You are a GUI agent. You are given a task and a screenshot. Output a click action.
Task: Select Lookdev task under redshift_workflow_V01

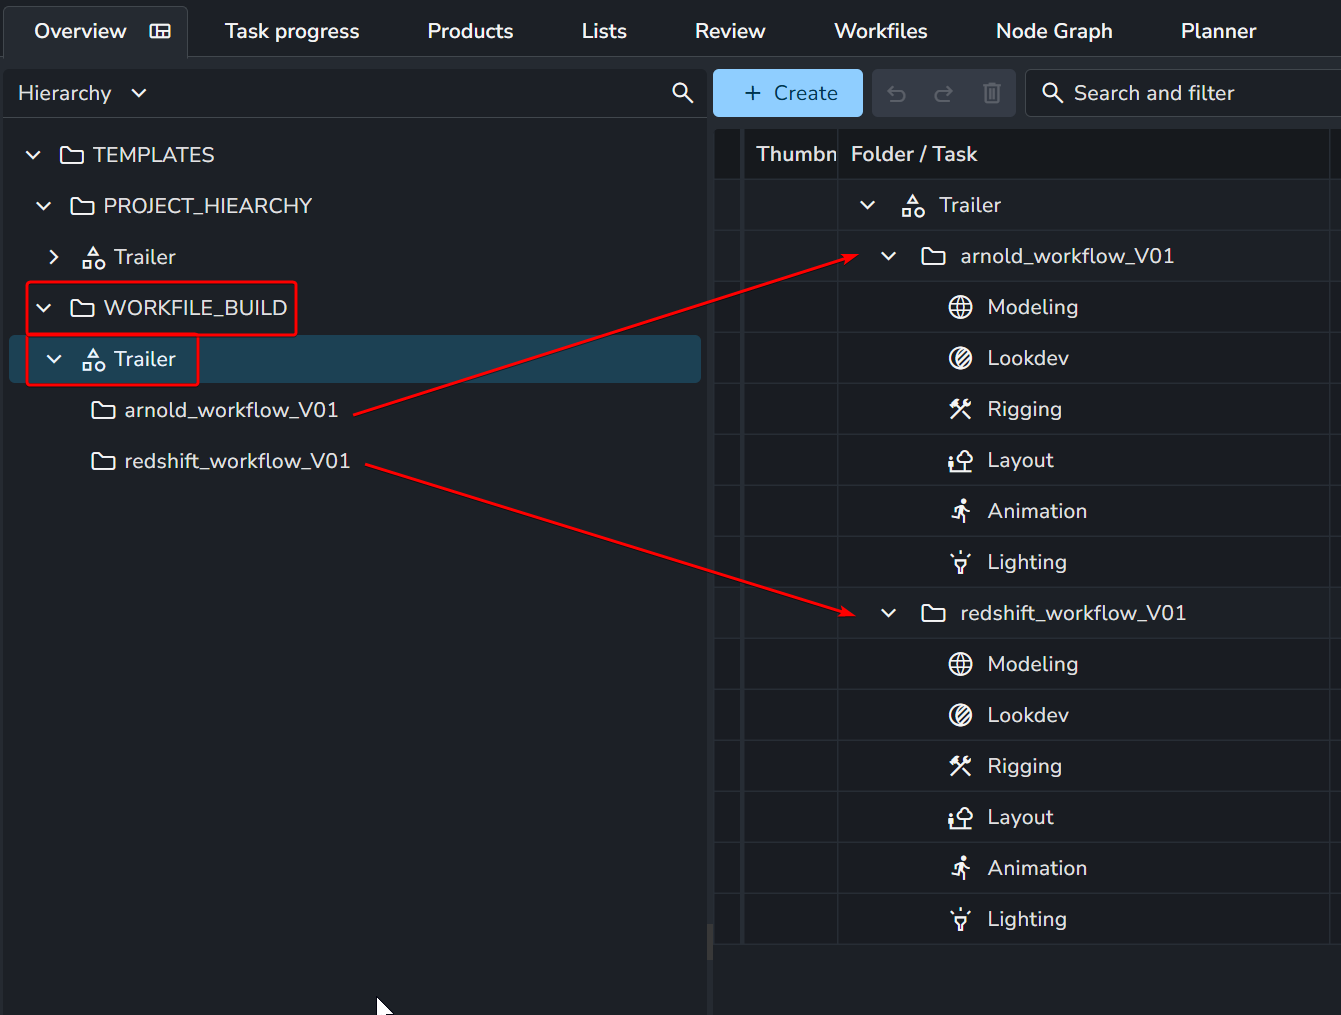coord(1027,715)
